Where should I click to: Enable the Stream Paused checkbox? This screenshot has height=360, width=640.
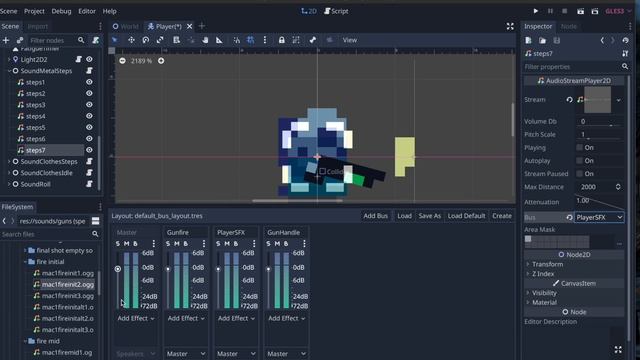pos(580,173)
